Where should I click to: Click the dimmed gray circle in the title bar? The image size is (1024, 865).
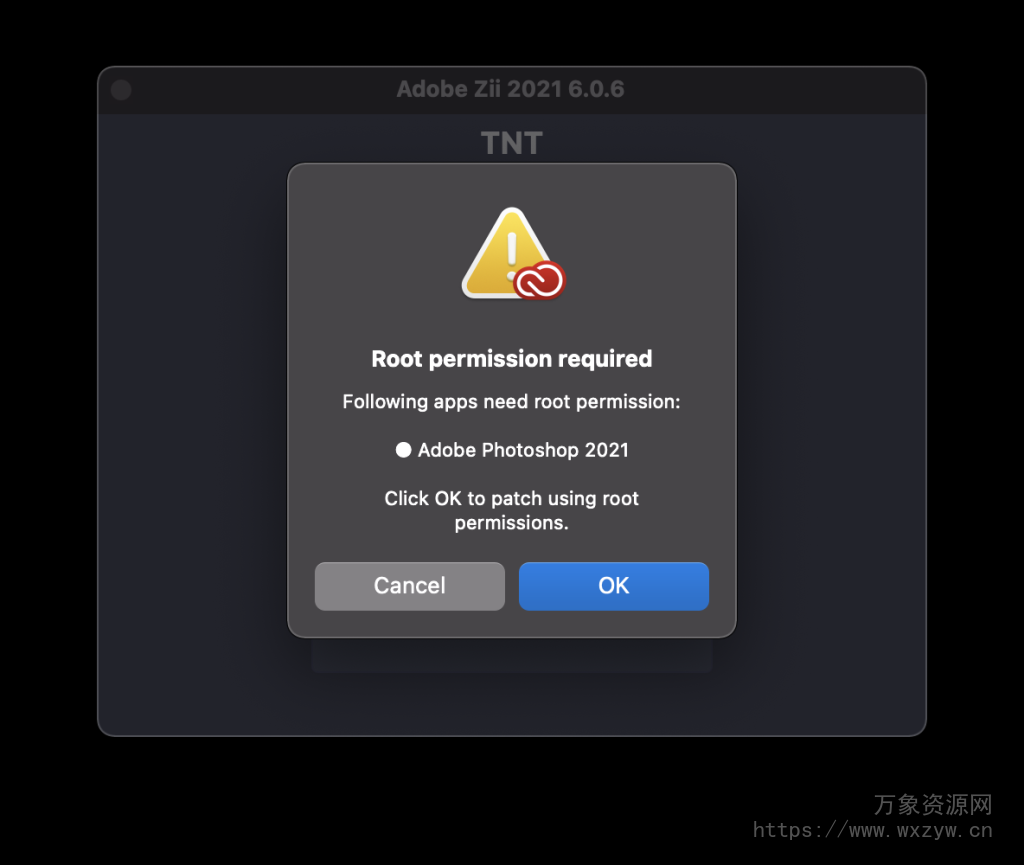click(121, 89)
